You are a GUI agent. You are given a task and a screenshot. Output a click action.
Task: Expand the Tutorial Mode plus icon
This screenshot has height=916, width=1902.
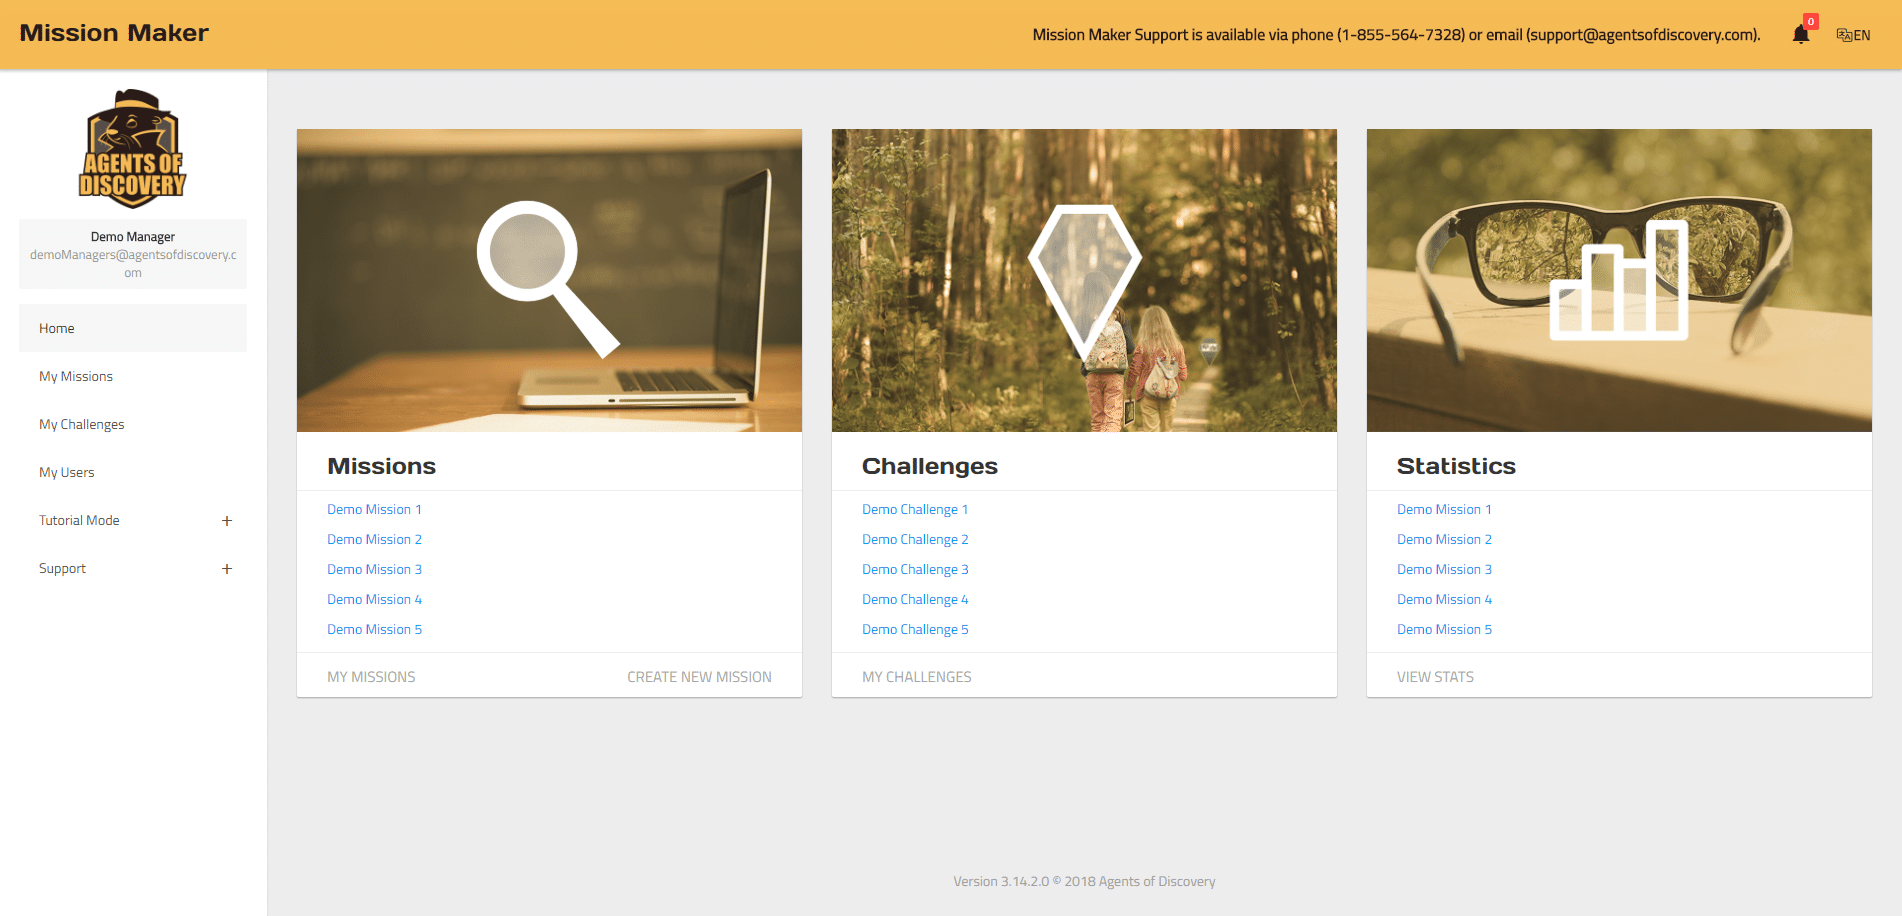(227, 521)
